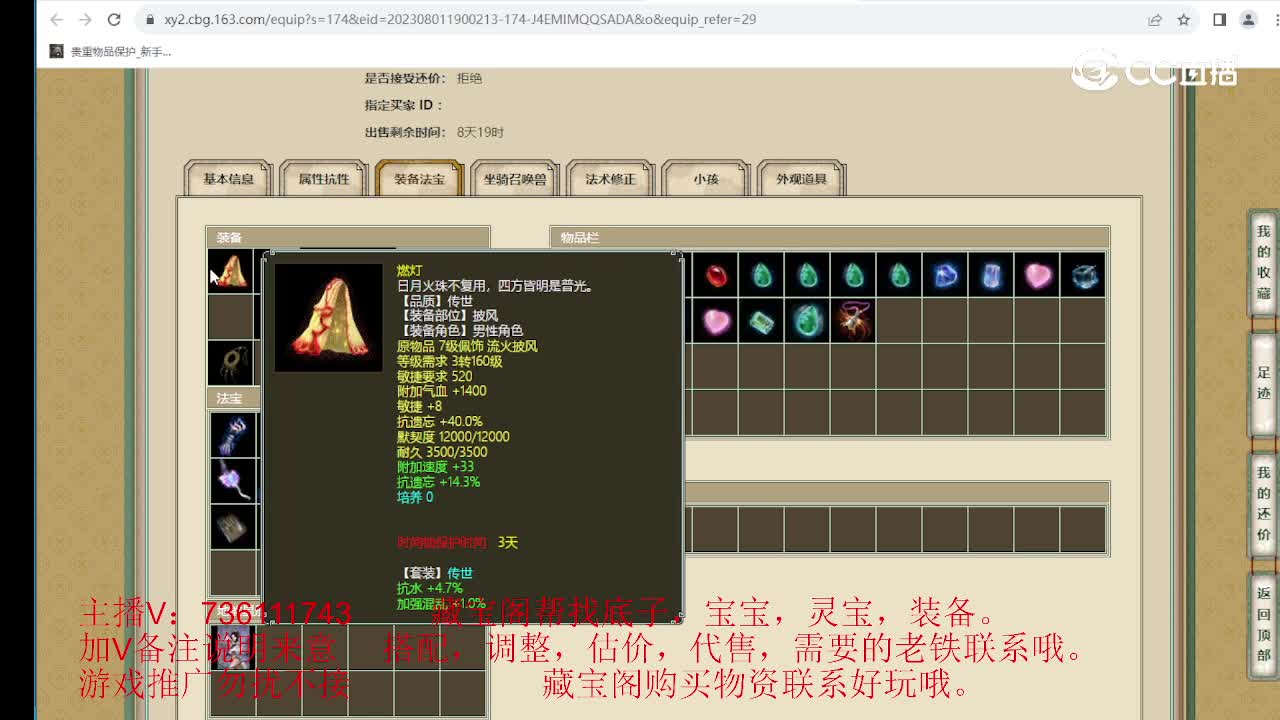
Task: Click the purple whip inventory item
Action: point(853,321)
